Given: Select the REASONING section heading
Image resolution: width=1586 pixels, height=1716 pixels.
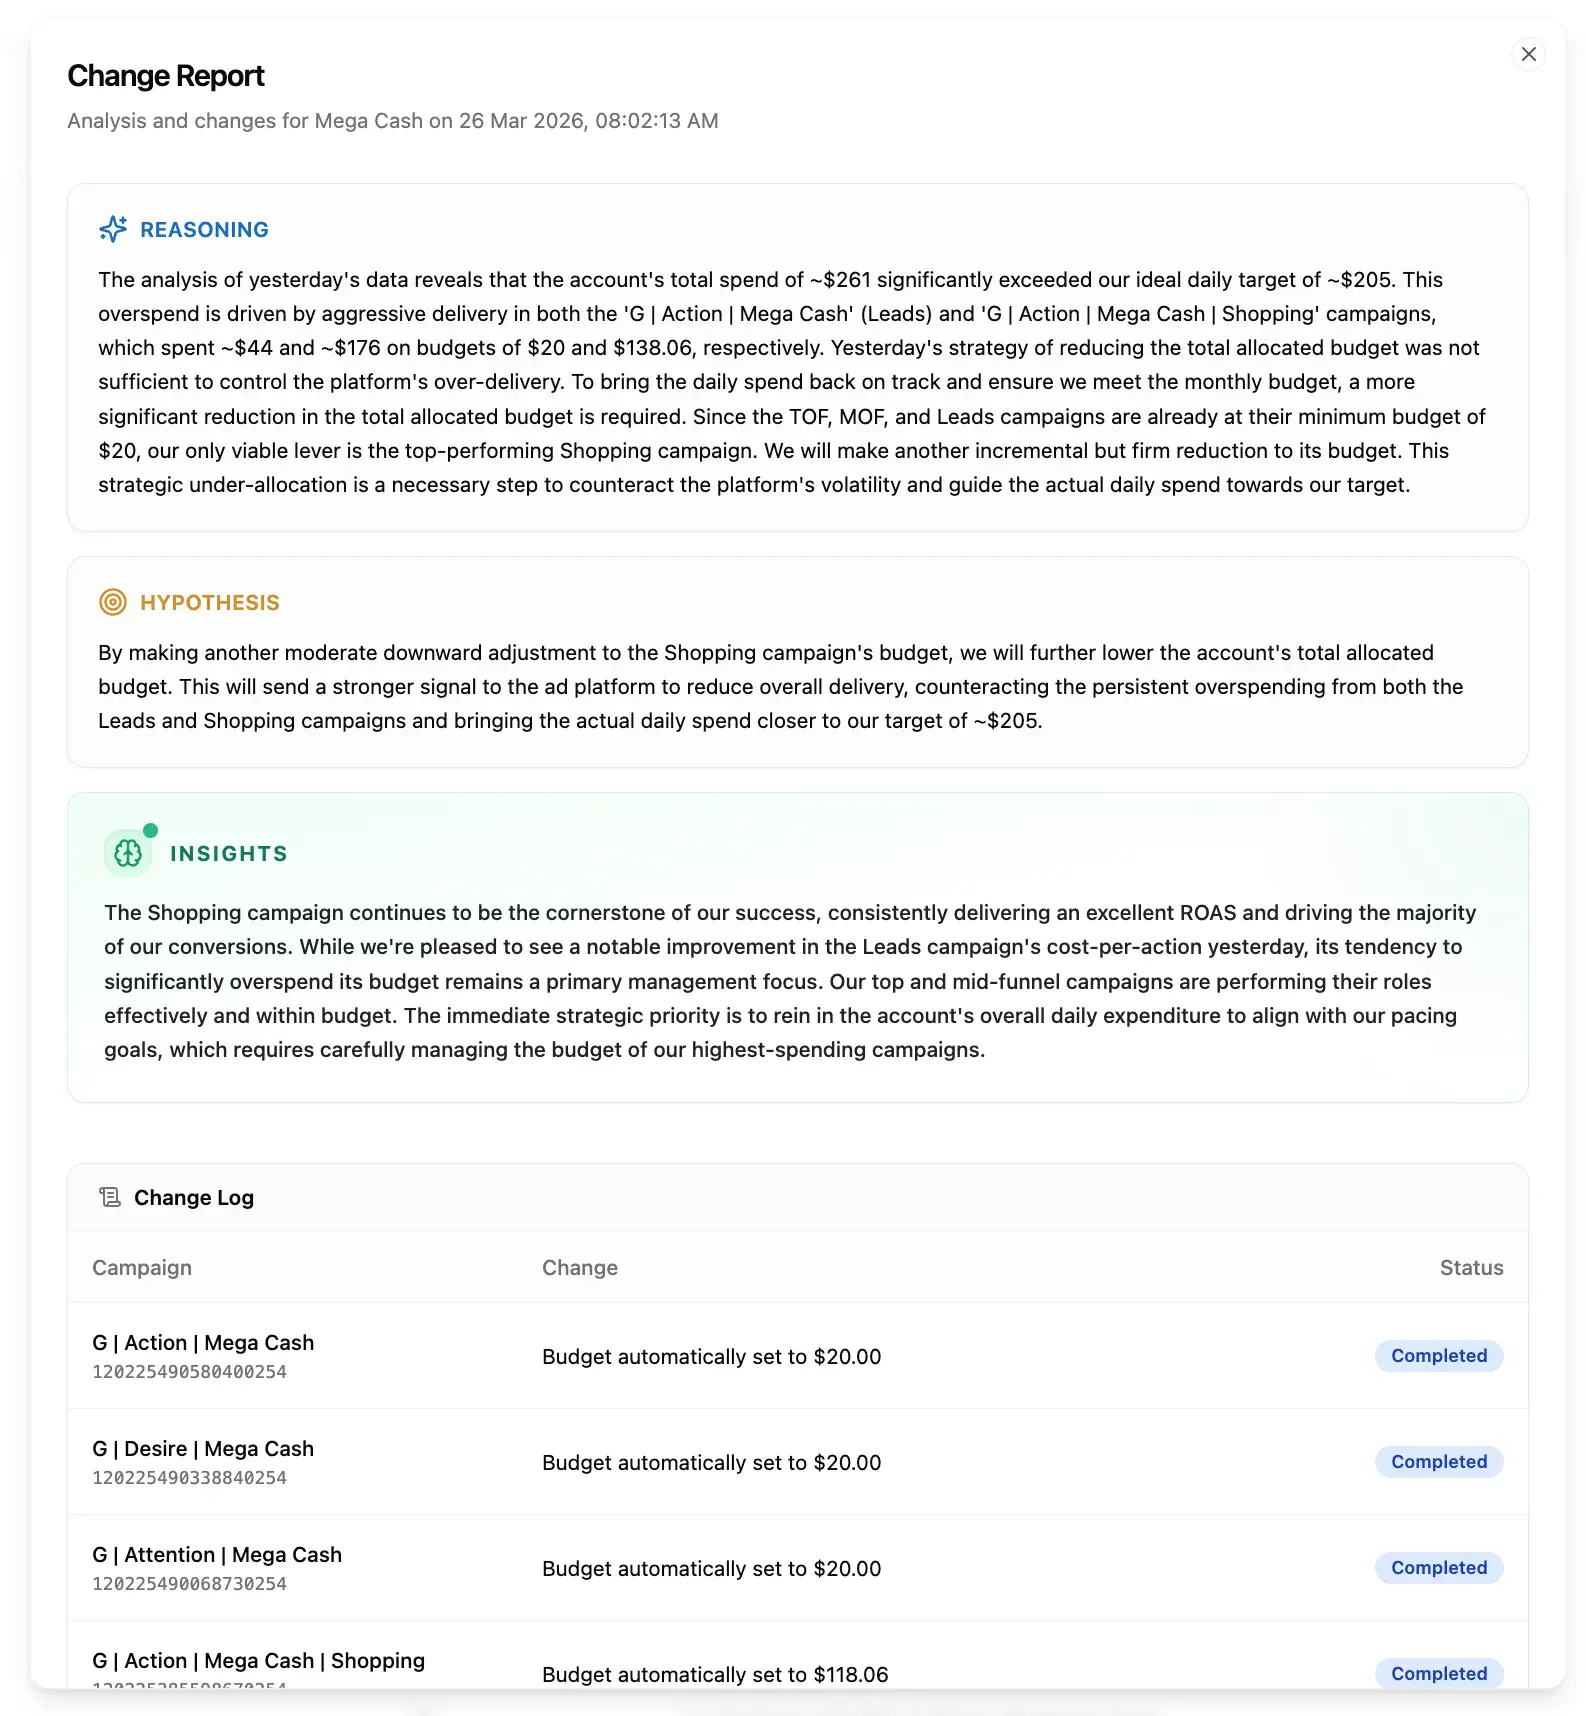Looking at the screenshot, I should 204,230.
